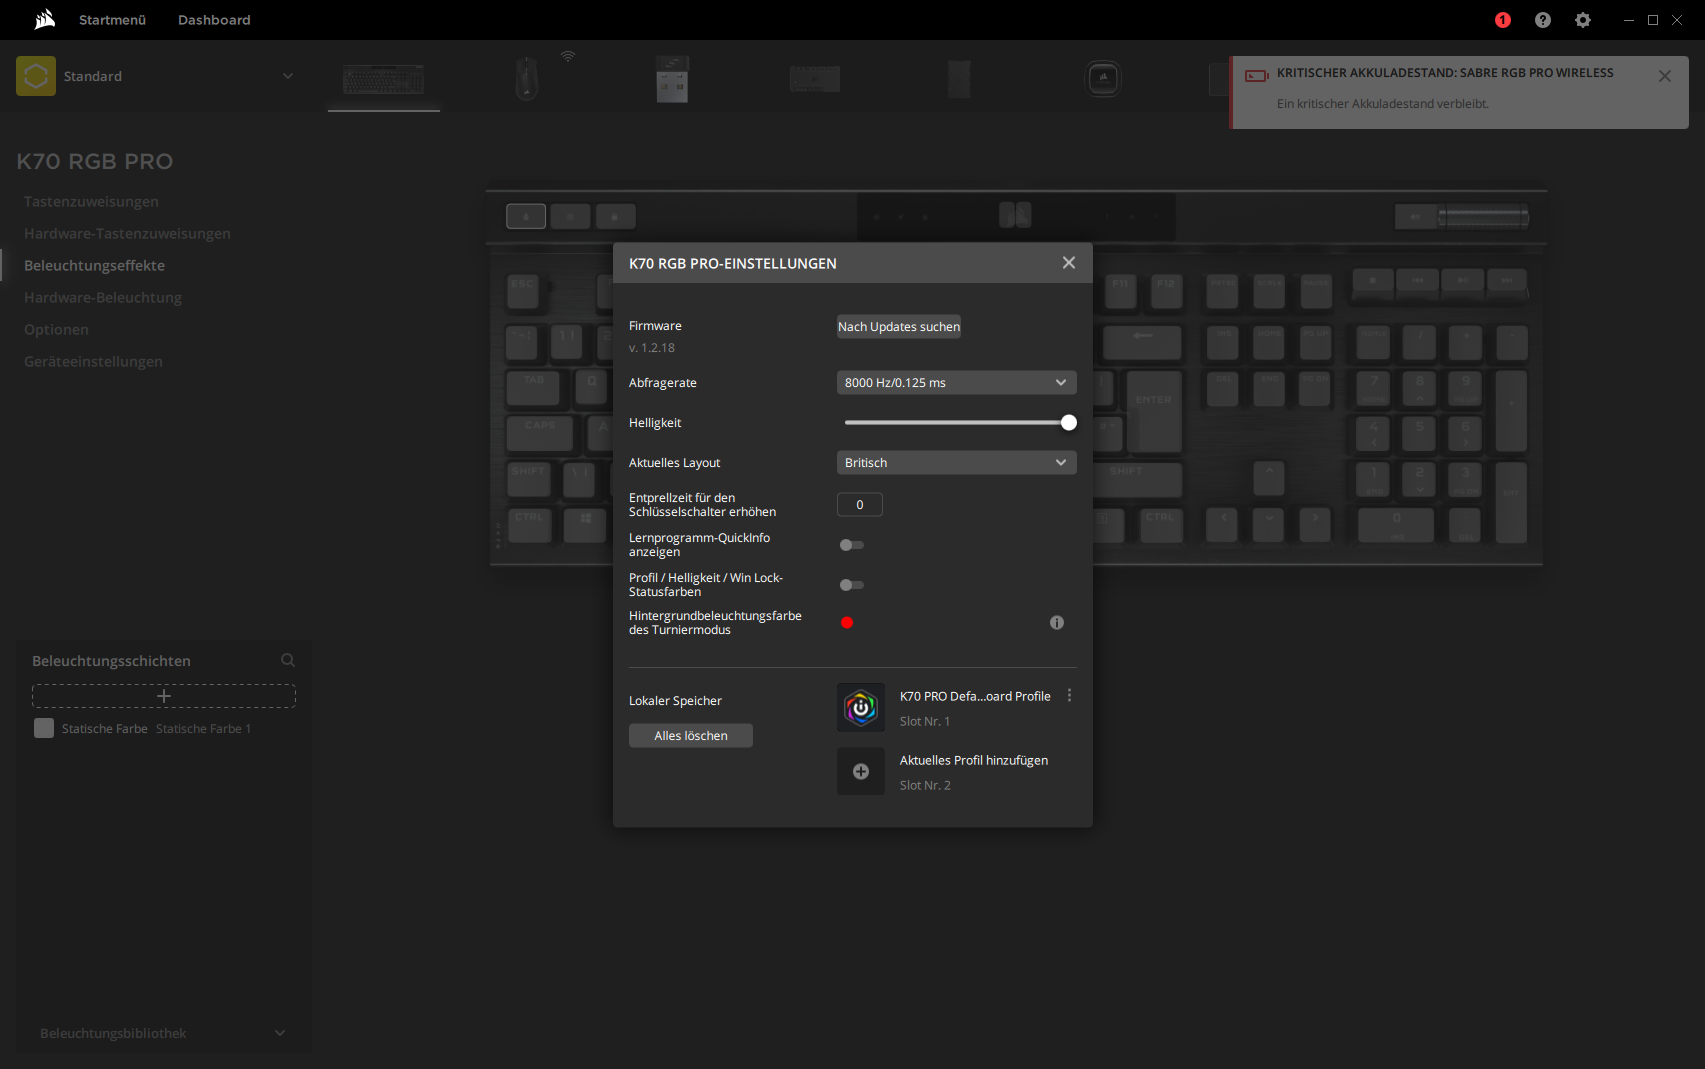The image size is (1705, 1069).
Task: Click the mute key on keyboard preview
Action: [x=1415, y=216]
